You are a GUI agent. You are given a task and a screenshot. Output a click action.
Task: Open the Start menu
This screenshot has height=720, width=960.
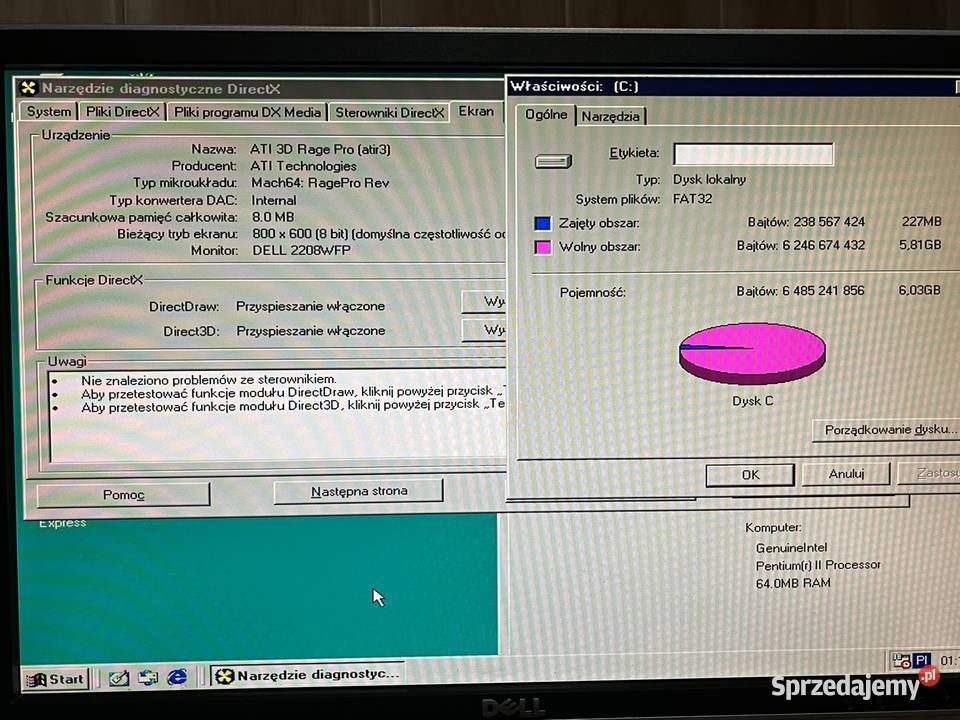pyautogui.click(x=56, y=679)
